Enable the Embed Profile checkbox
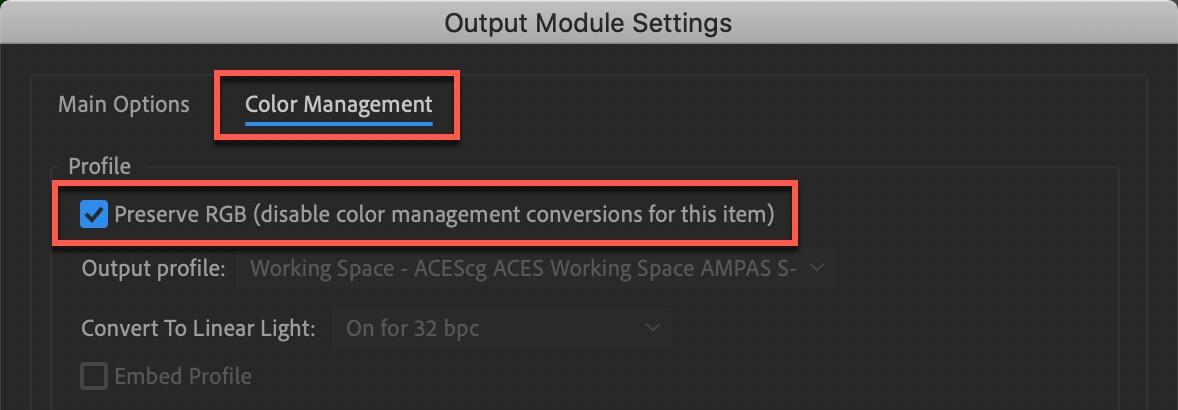The width and height of the screenshot is (1178, 410). pos(94,376)
